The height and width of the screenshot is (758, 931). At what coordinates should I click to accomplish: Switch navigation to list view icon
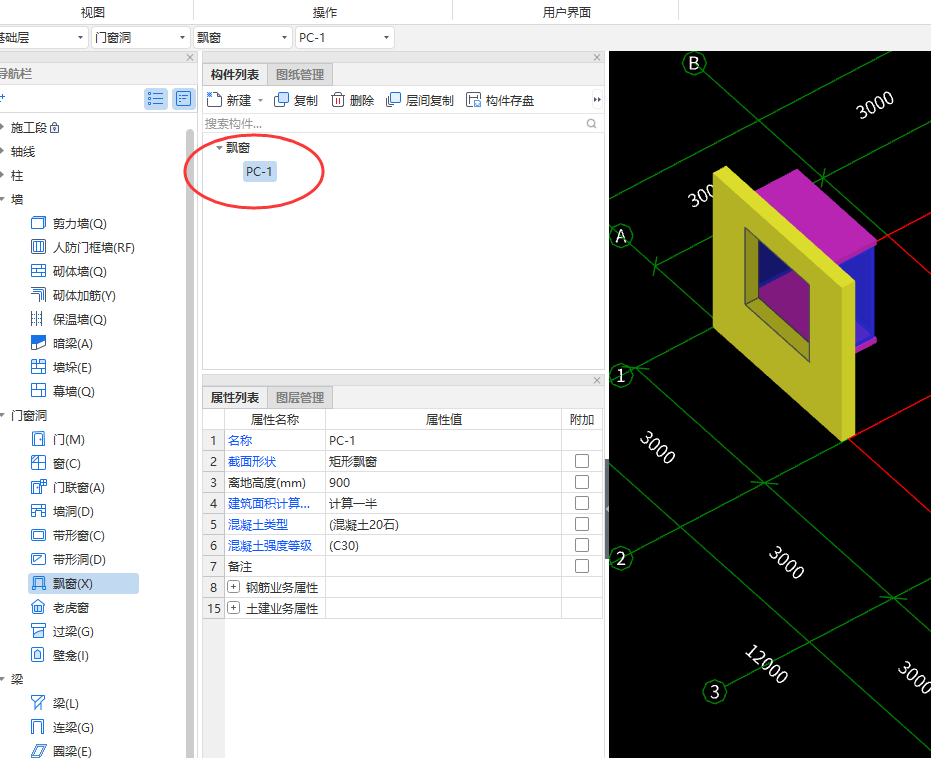pos(156,99)
